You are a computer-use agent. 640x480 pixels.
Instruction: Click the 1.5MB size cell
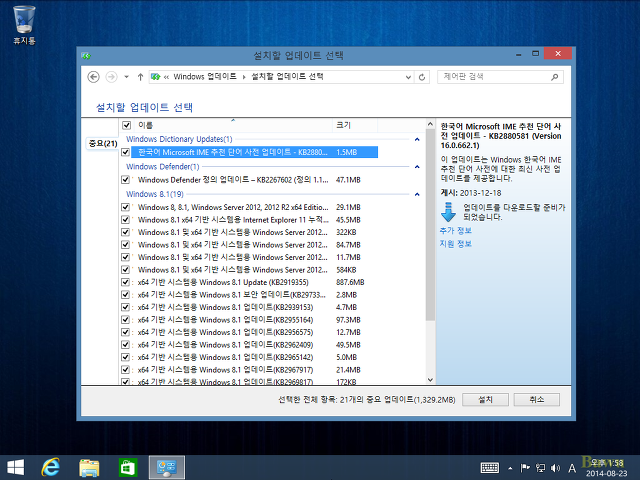(x=347, y=152)
